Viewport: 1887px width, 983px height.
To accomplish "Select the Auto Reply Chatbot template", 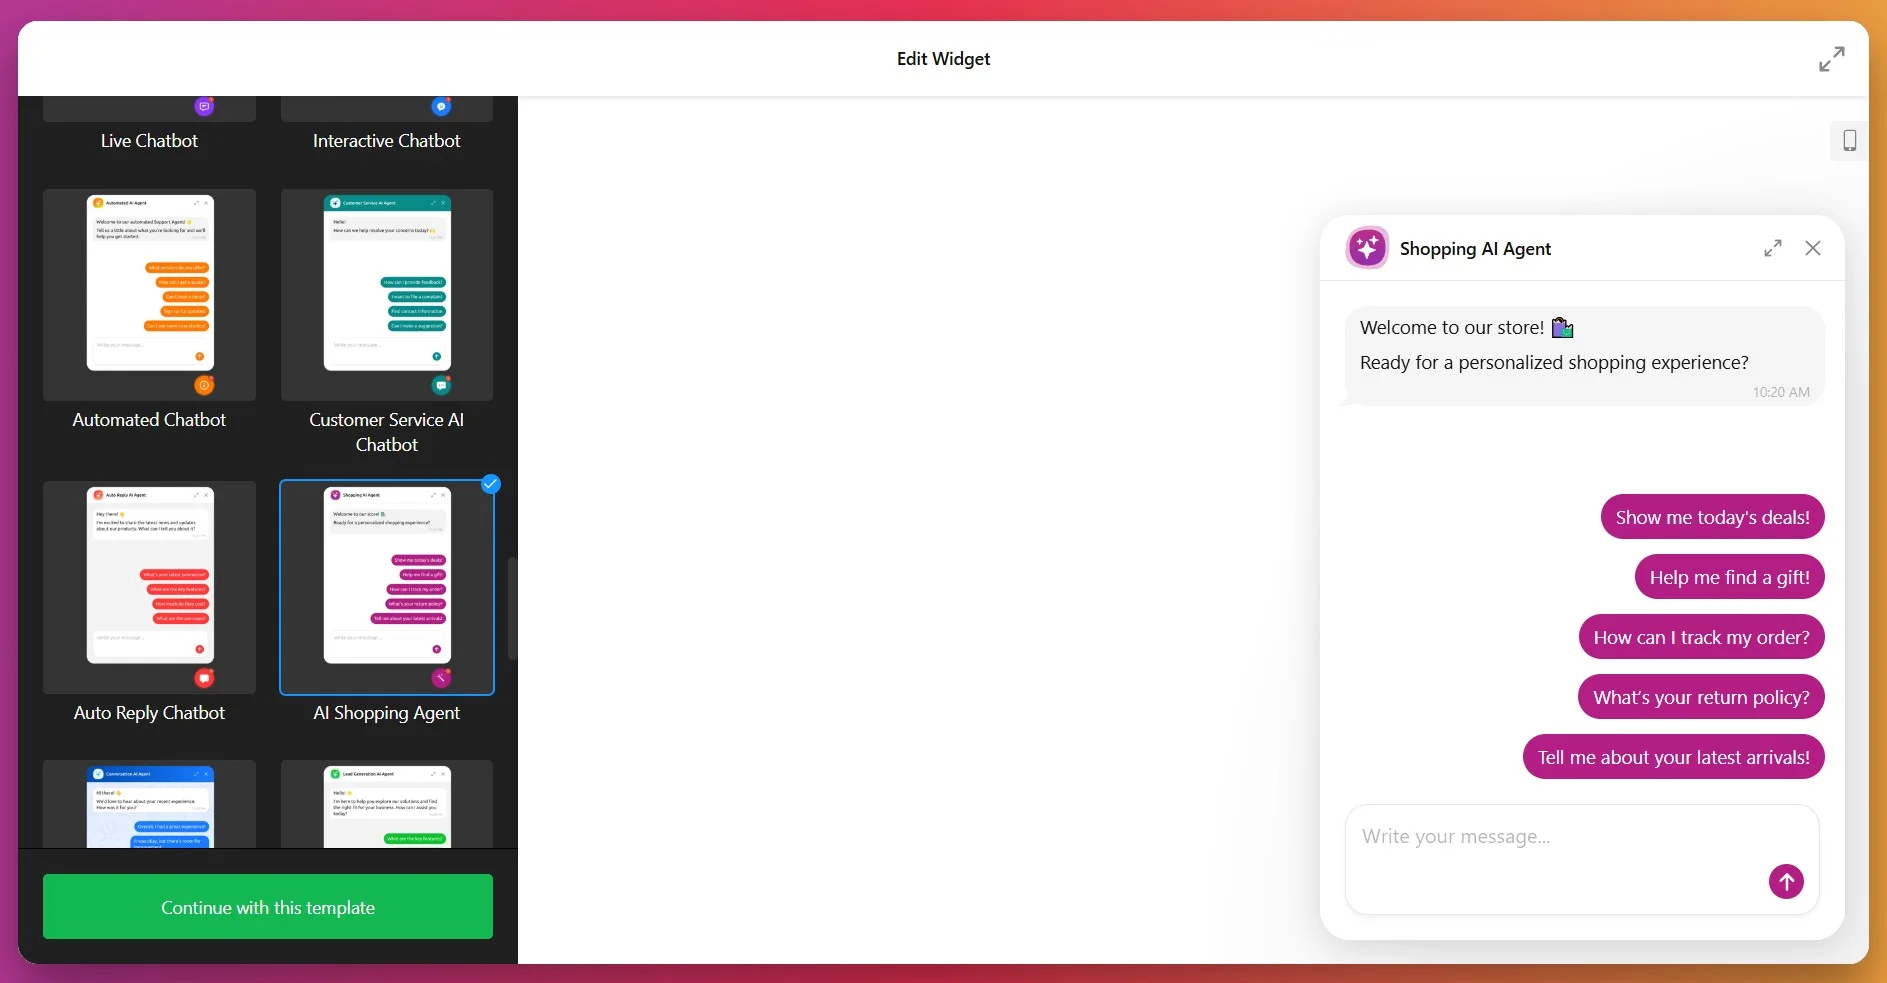I will click(148, 588).
